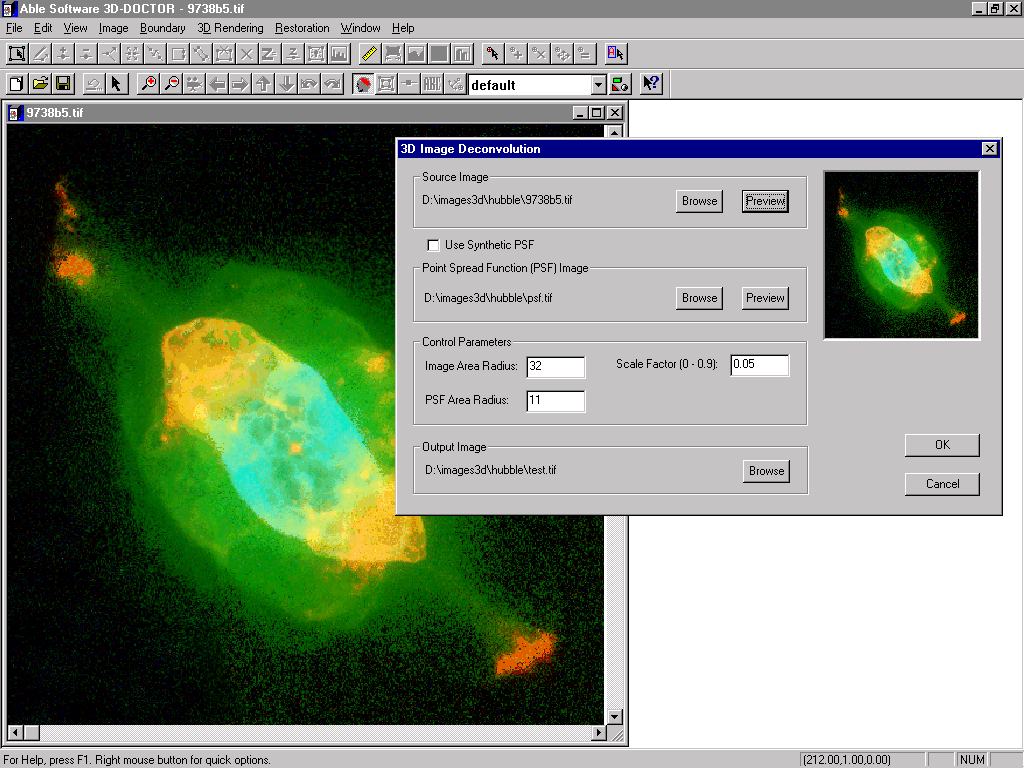Save using the floppy disk icon
Viewport: 1024px width, 768px height.
pos(63,84)
